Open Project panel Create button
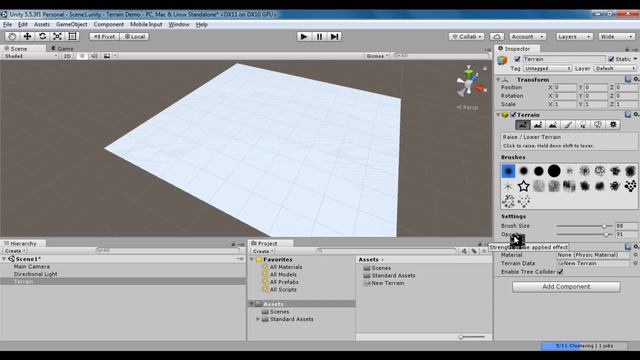Screen dimensions: 640x360 click(x=262, y=251)
